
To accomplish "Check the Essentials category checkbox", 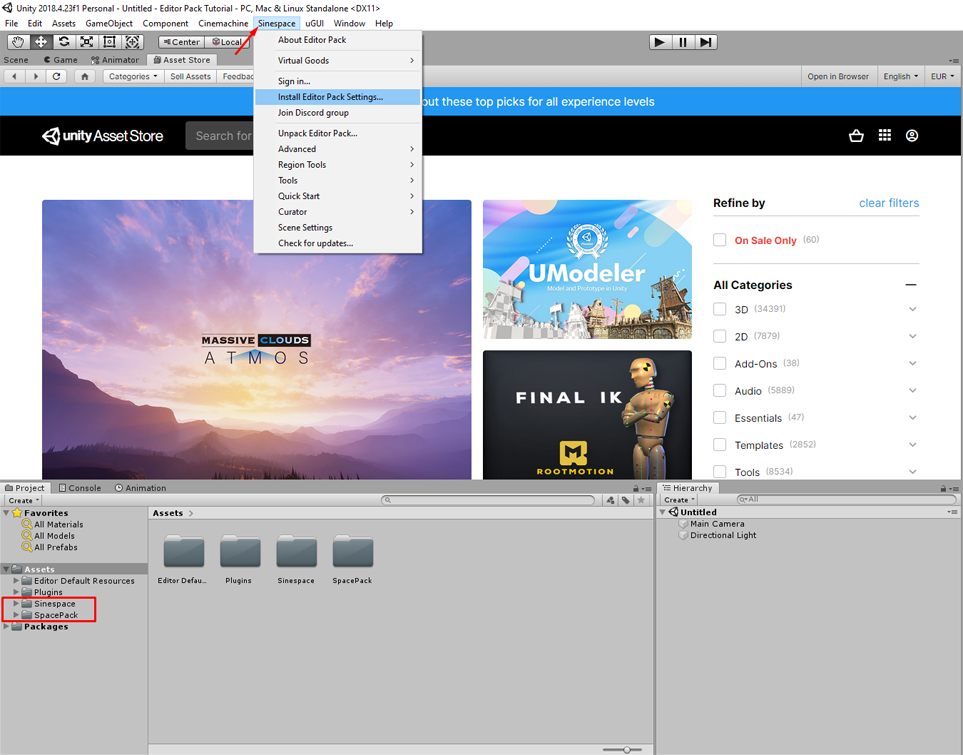I will coord(720,417).
